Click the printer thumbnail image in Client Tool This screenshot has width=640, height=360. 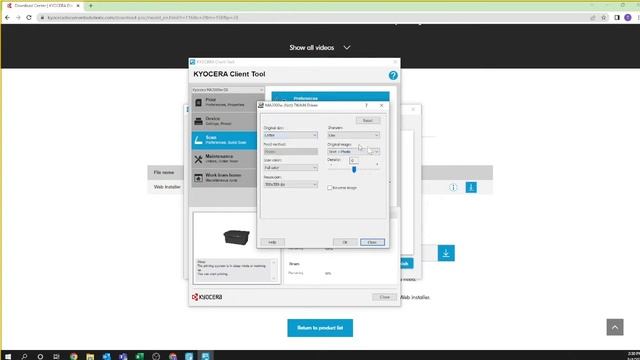237,237
